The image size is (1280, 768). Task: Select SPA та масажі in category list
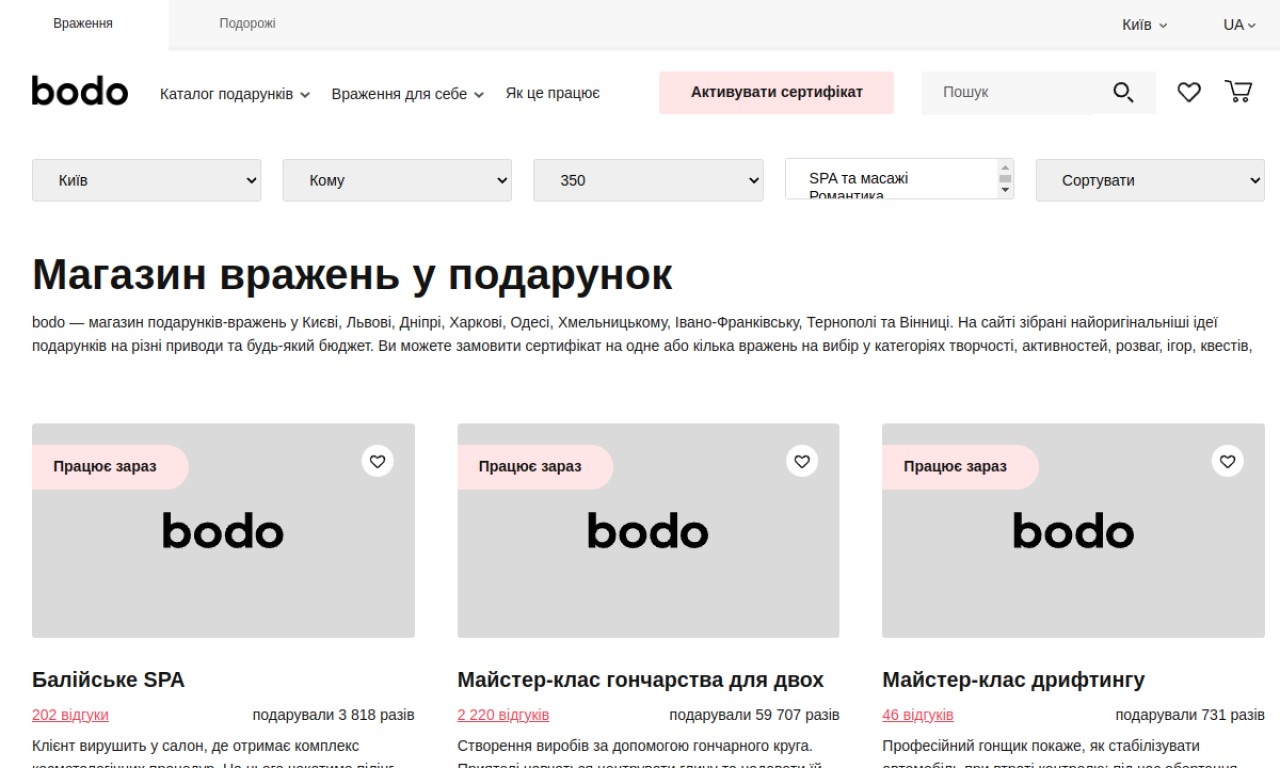[858, 178]
